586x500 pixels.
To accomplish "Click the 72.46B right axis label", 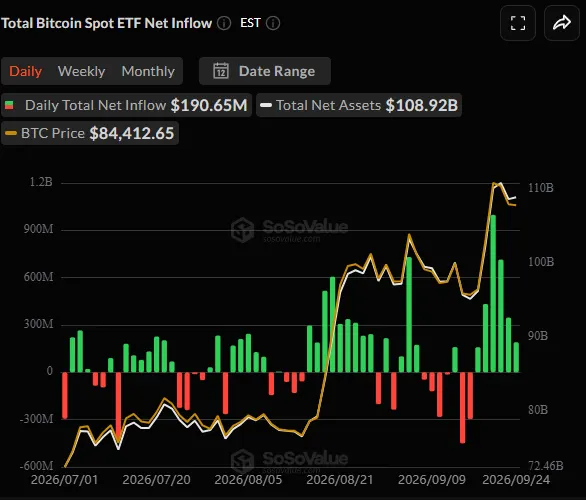I will click(546, 466).
